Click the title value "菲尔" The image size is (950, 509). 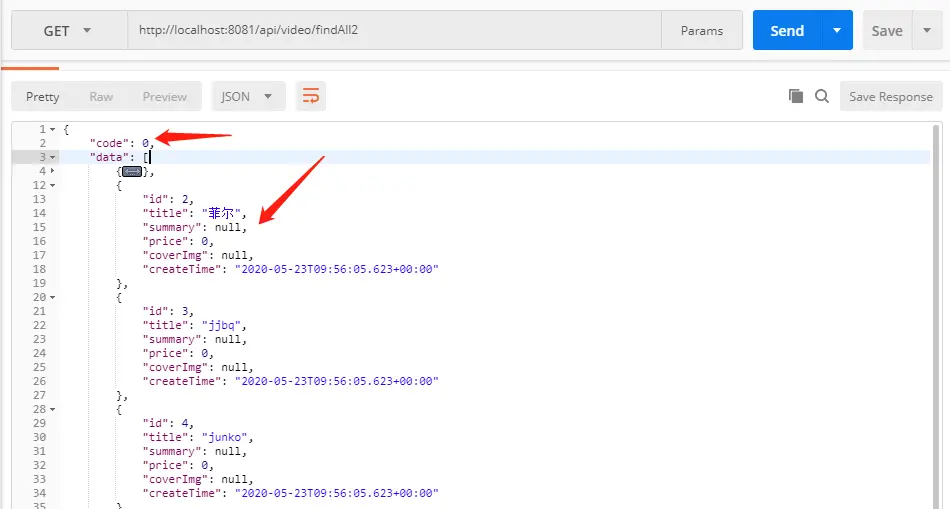click(x=221, y=213)
